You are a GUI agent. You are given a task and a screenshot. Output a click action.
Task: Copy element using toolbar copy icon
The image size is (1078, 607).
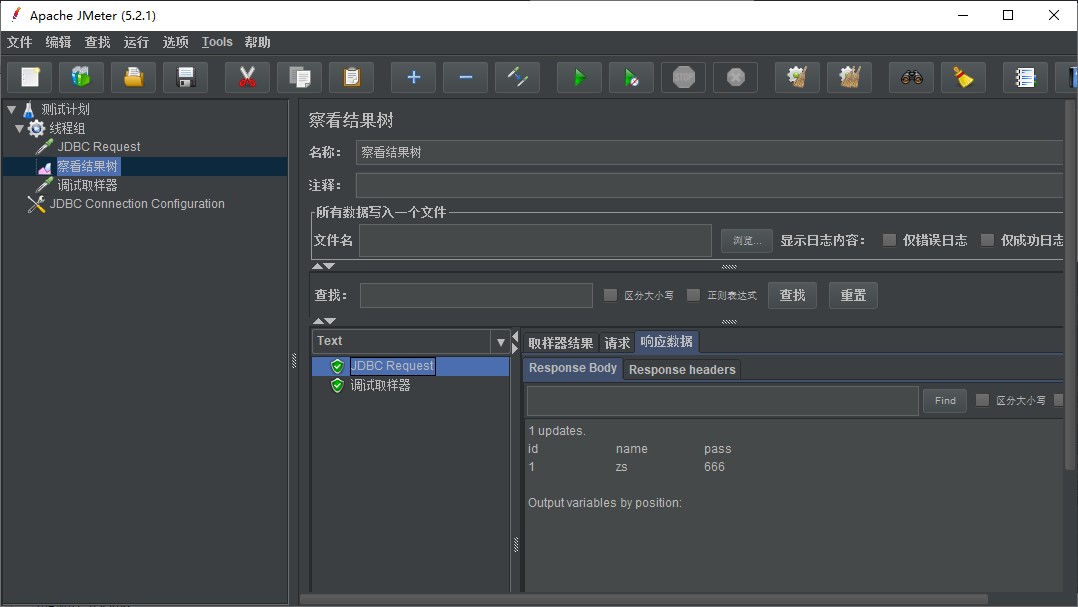pyautogui.click(x=300, y=77)
